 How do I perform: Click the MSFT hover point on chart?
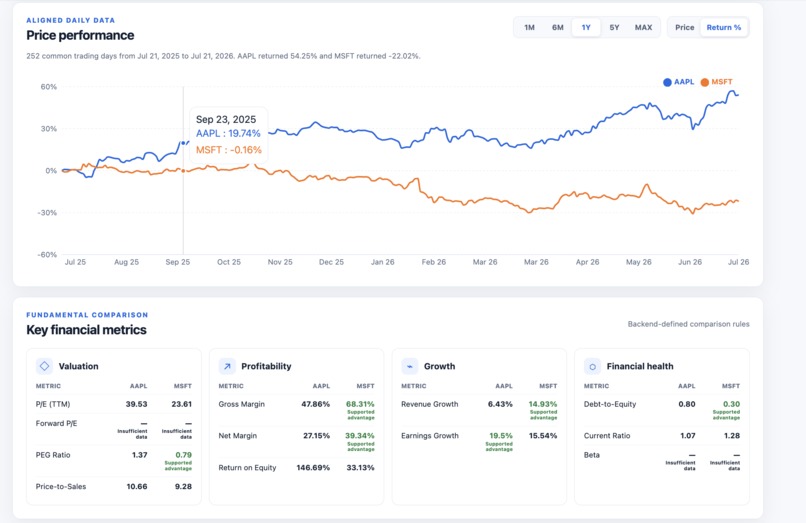(183, 171)
